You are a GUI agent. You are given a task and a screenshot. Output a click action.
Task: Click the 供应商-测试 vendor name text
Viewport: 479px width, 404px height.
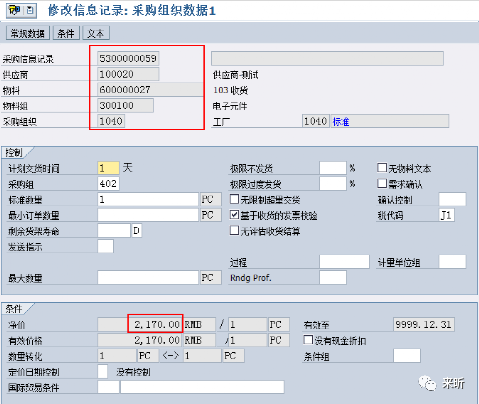(x=236, y=75)
